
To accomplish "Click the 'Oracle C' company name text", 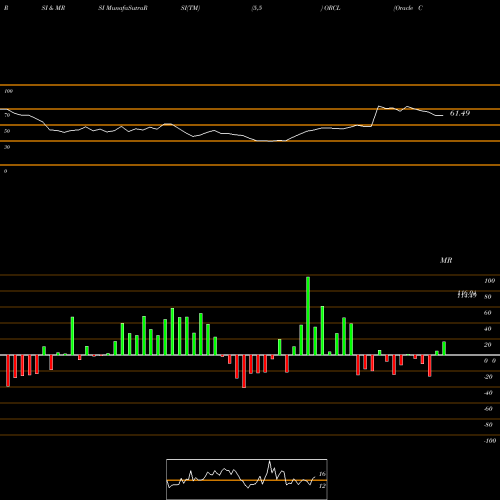I will pos(408,8).
